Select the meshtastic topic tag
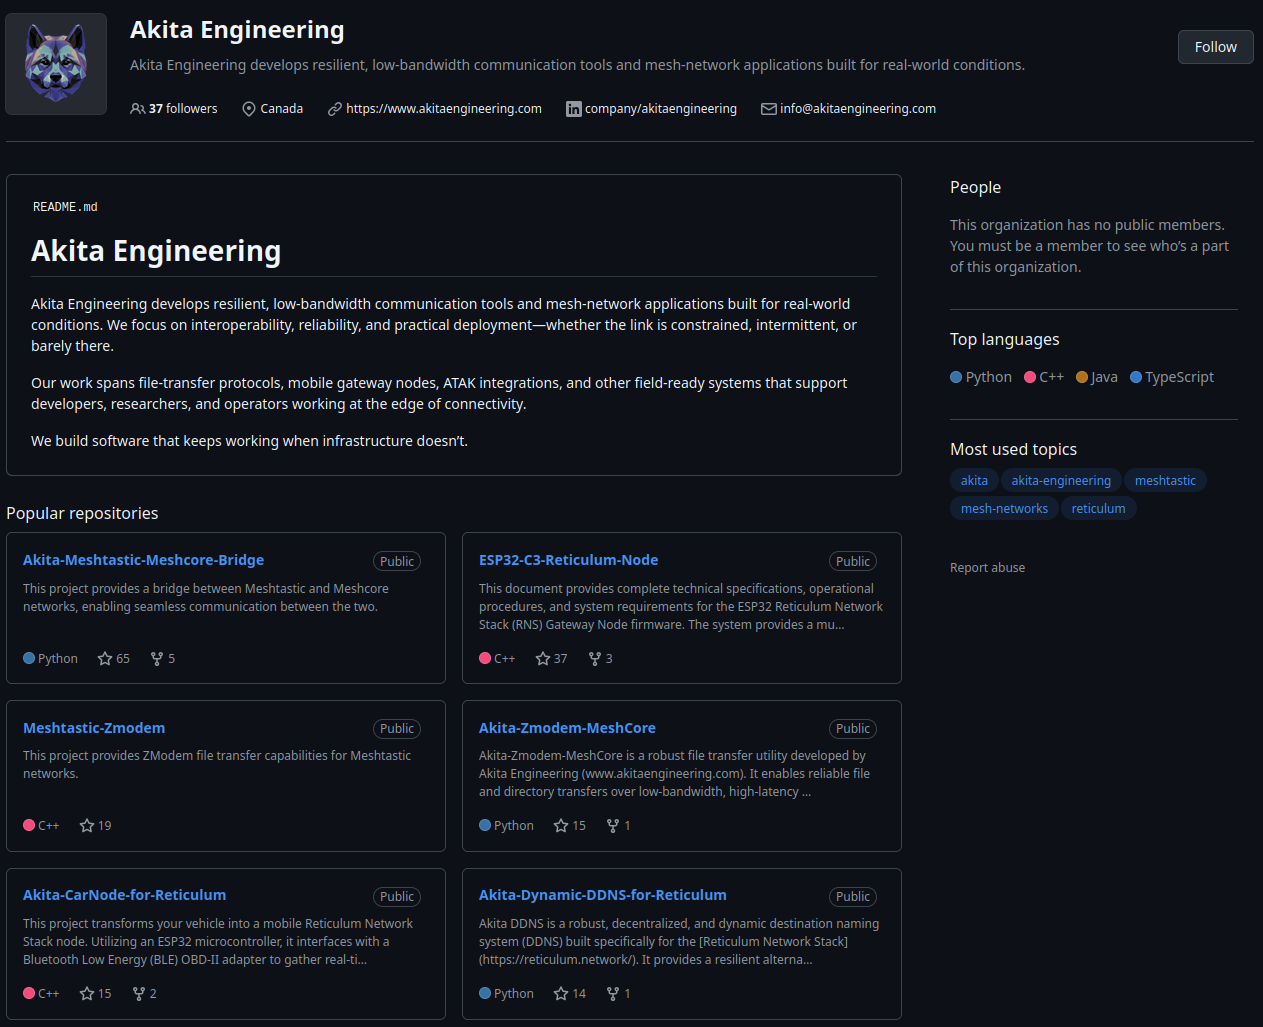Image resolution: width=1263 pixels, height=1027 pixels. [1165, 481]
